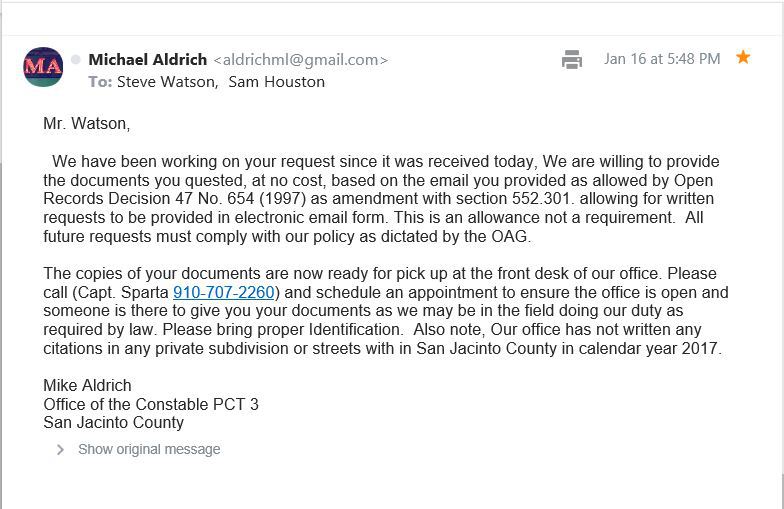Call the phone number 910-707-2260 link
784x509 pixels.
(224, 293)
